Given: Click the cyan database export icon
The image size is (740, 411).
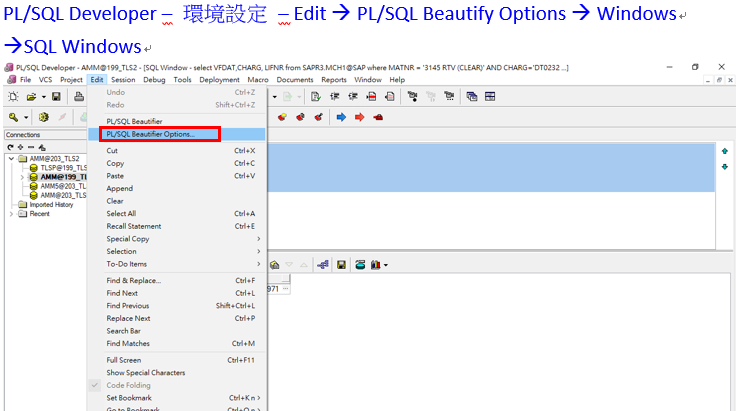Looking at the screenshot, I should (360, 265).
